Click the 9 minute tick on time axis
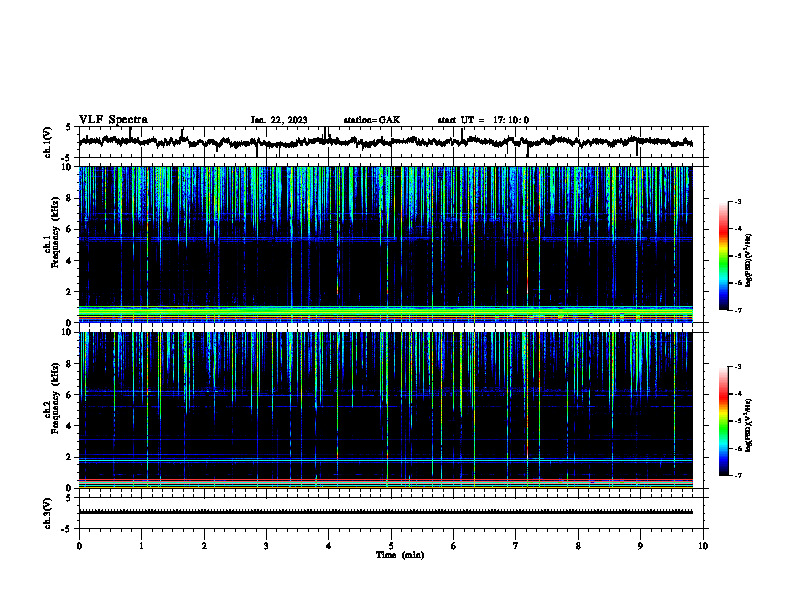 tap(640, 546)
